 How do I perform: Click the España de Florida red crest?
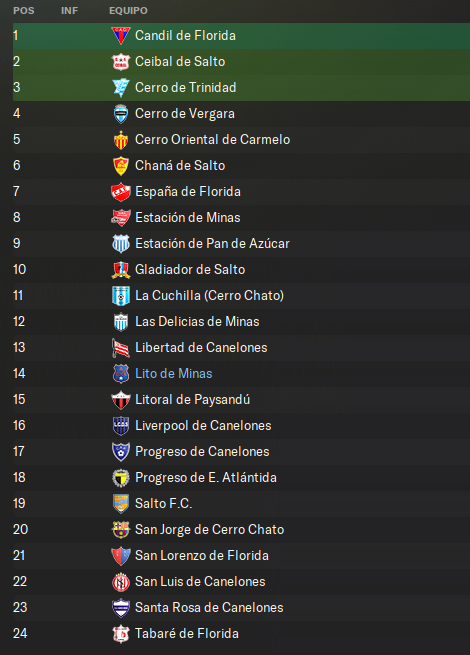121,192
